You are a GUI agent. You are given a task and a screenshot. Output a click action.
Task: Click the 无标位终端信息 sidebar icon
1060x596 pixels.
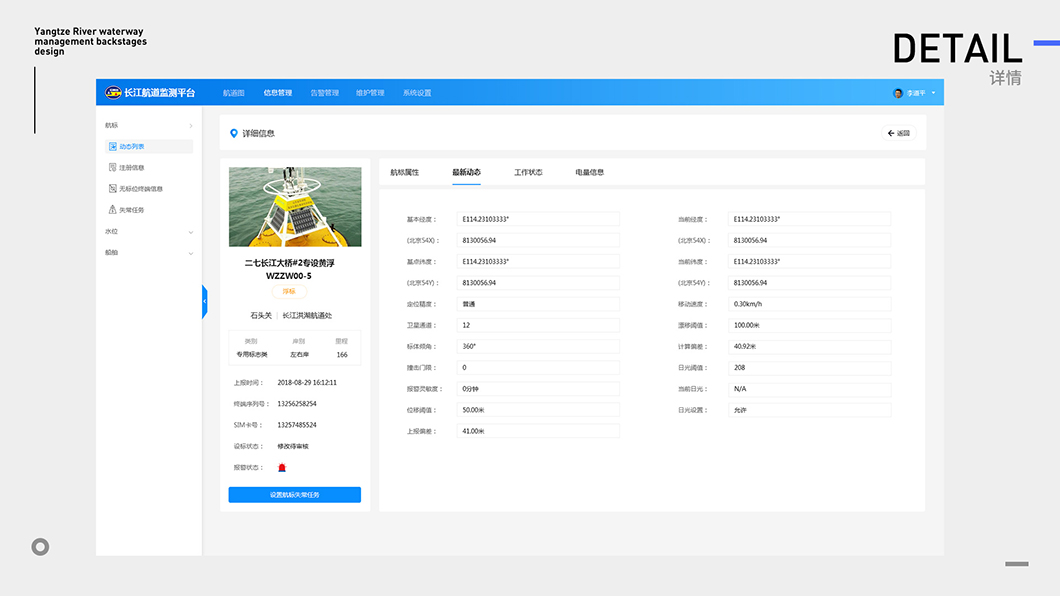[x=113, y=189]
